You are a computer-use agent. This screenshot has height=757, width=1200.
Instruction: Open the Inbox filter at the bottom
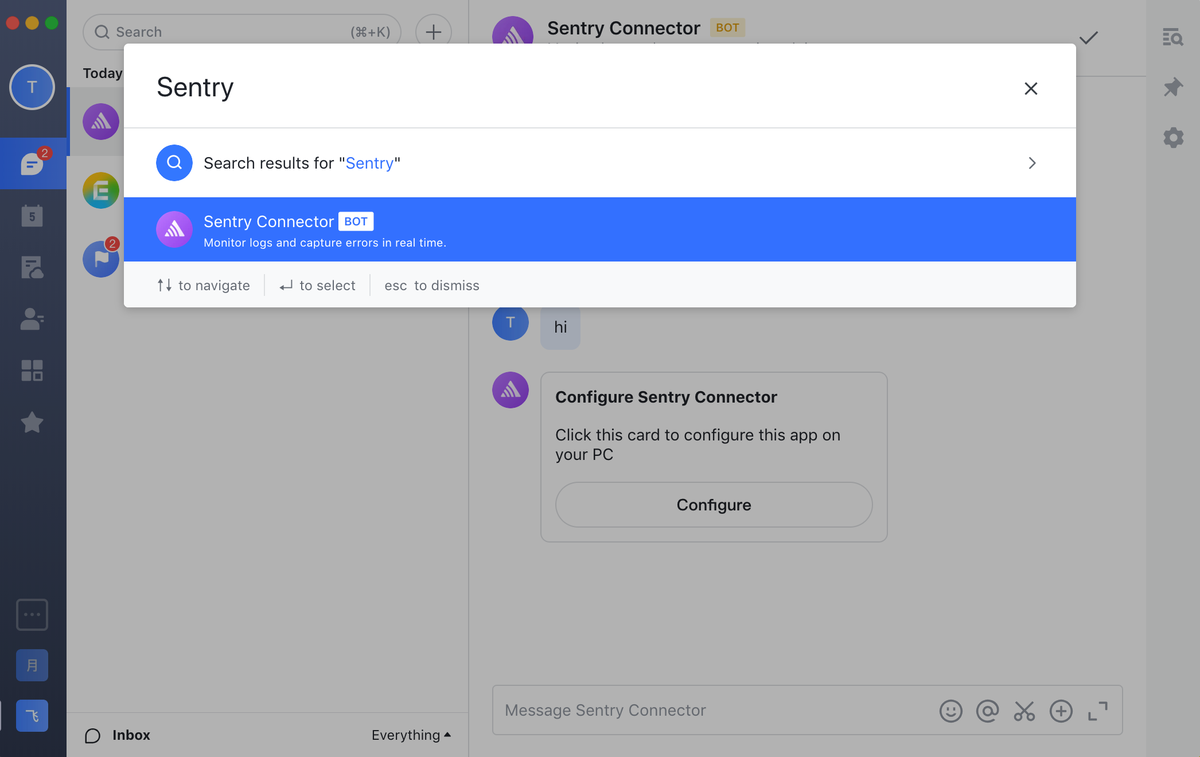pyautogui.click(x=118, y=735)
